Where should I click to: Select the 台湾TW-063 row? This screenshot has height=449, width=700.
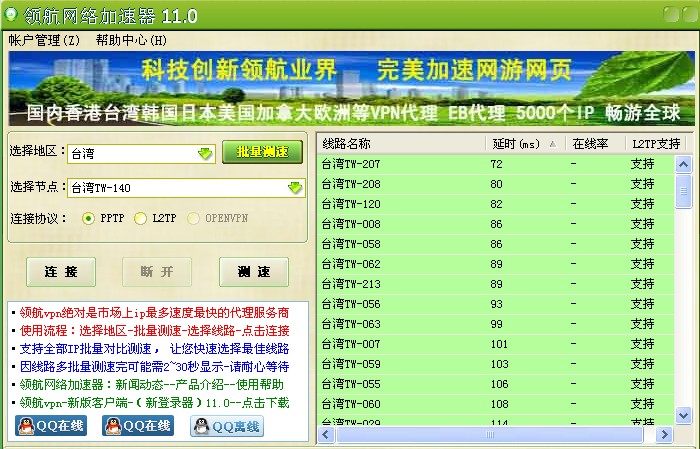point(496,324)
